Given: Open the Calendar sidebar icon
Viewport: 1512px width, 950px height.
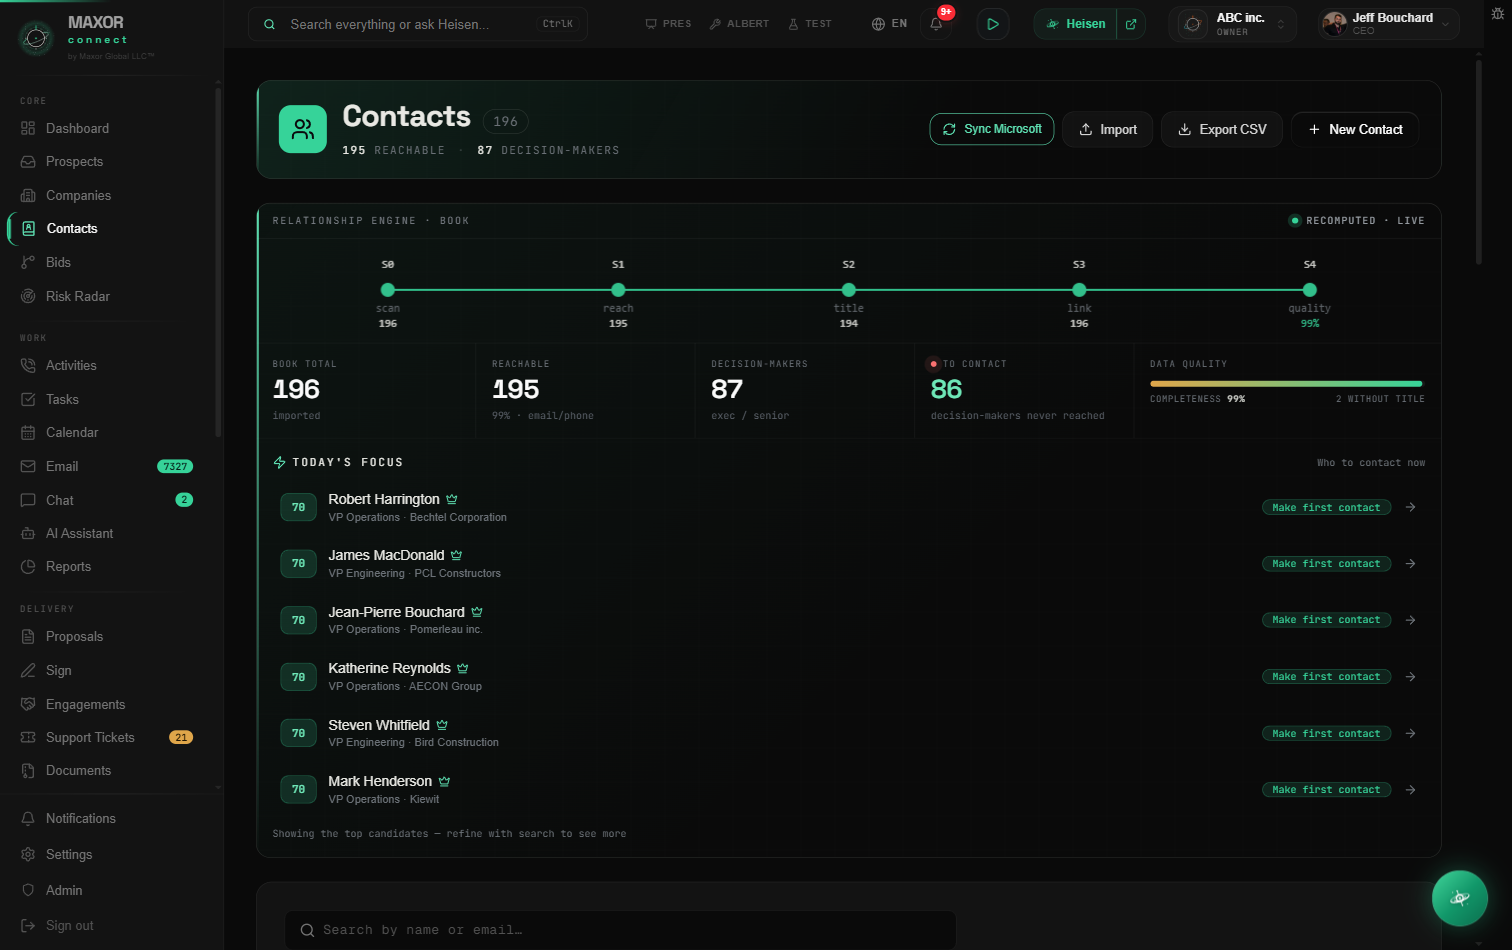Looking at the screenshot, I should 28,432.
